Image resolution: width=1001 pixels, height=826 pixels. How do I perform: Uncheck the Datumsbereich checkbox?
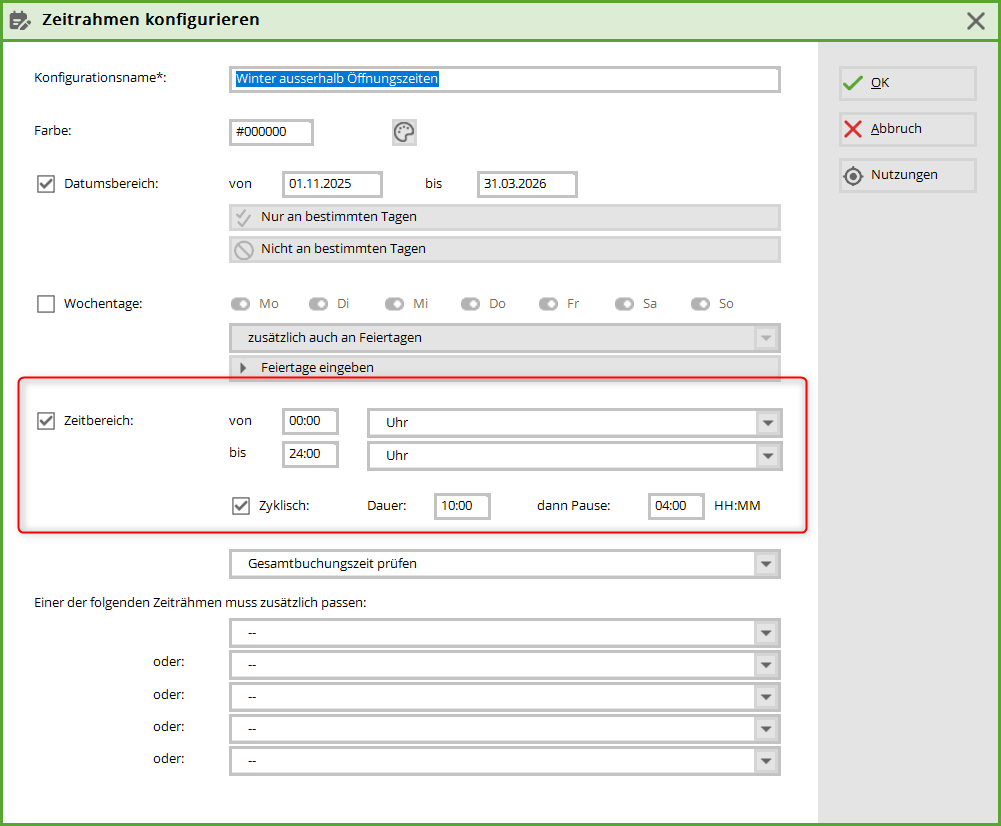(x=46, y=184)
